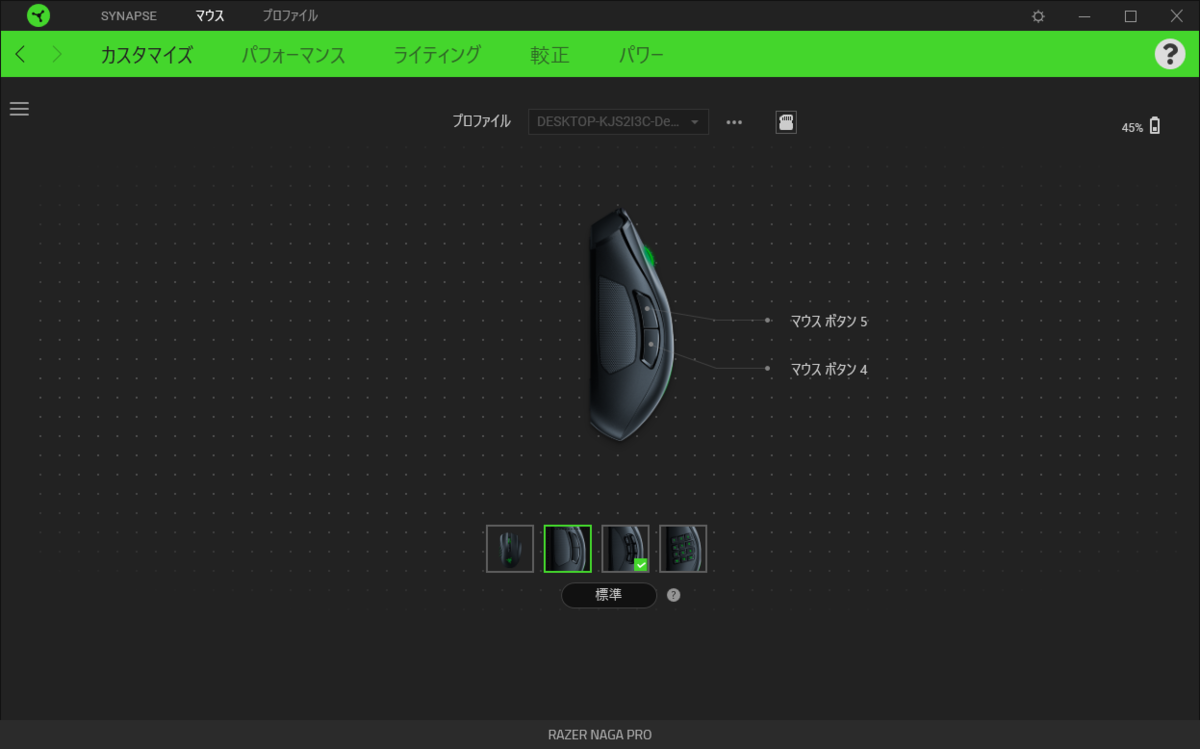The width and height of the screenshot is (1200, 749).
Task: Go back with the left arrow
Action: 21,54
